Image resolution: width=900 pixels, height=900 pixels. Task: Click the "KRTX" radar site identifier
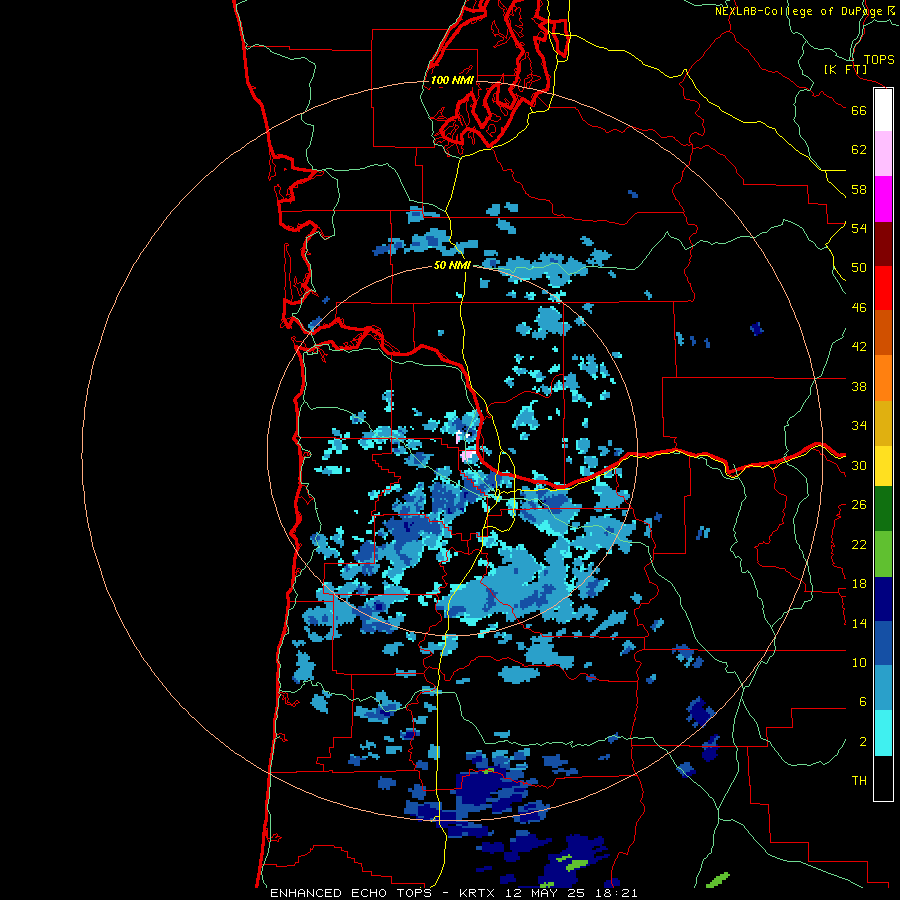[479, 893]
